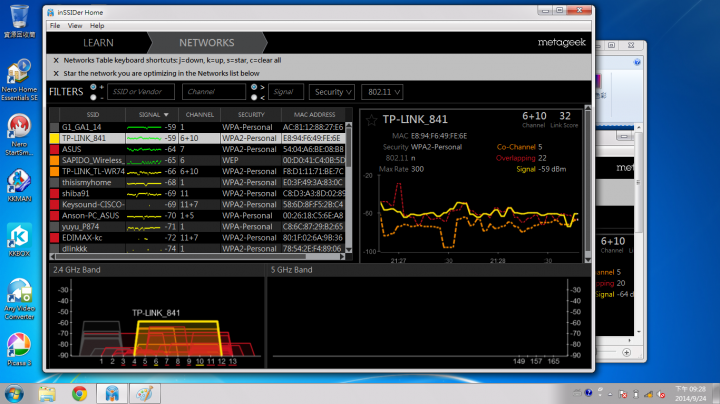The image size is (720, 404).
Task: Select the exclude (-) filter radio button
Action: (x=93, y=97)
